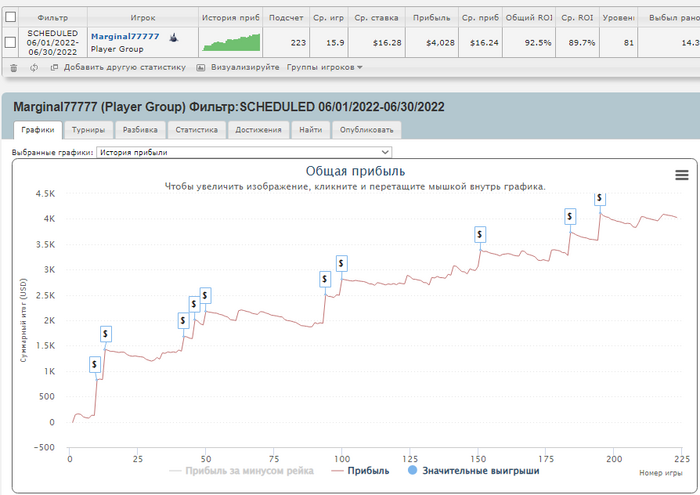Click the $ marker at 2.5K near game 50
The width and height of the screenshot is (700, 495).
tap(205, 295)
